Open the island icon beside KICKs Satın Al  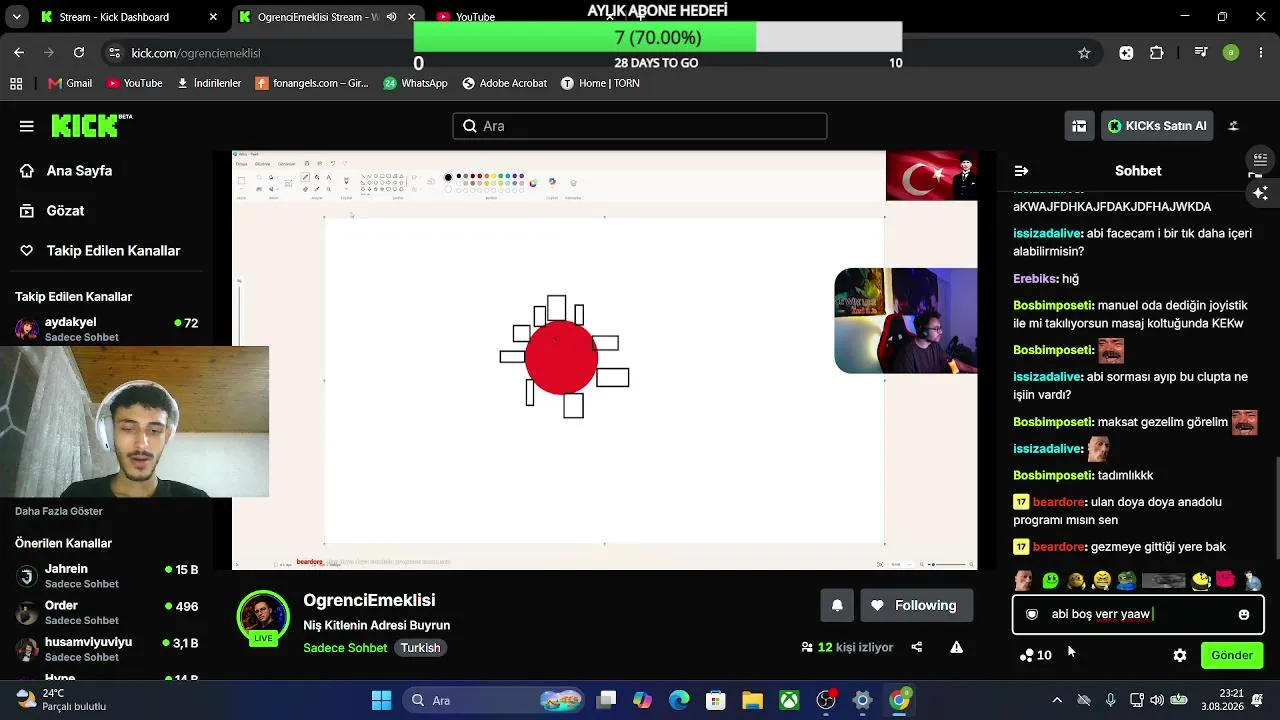pos(1233,126)
